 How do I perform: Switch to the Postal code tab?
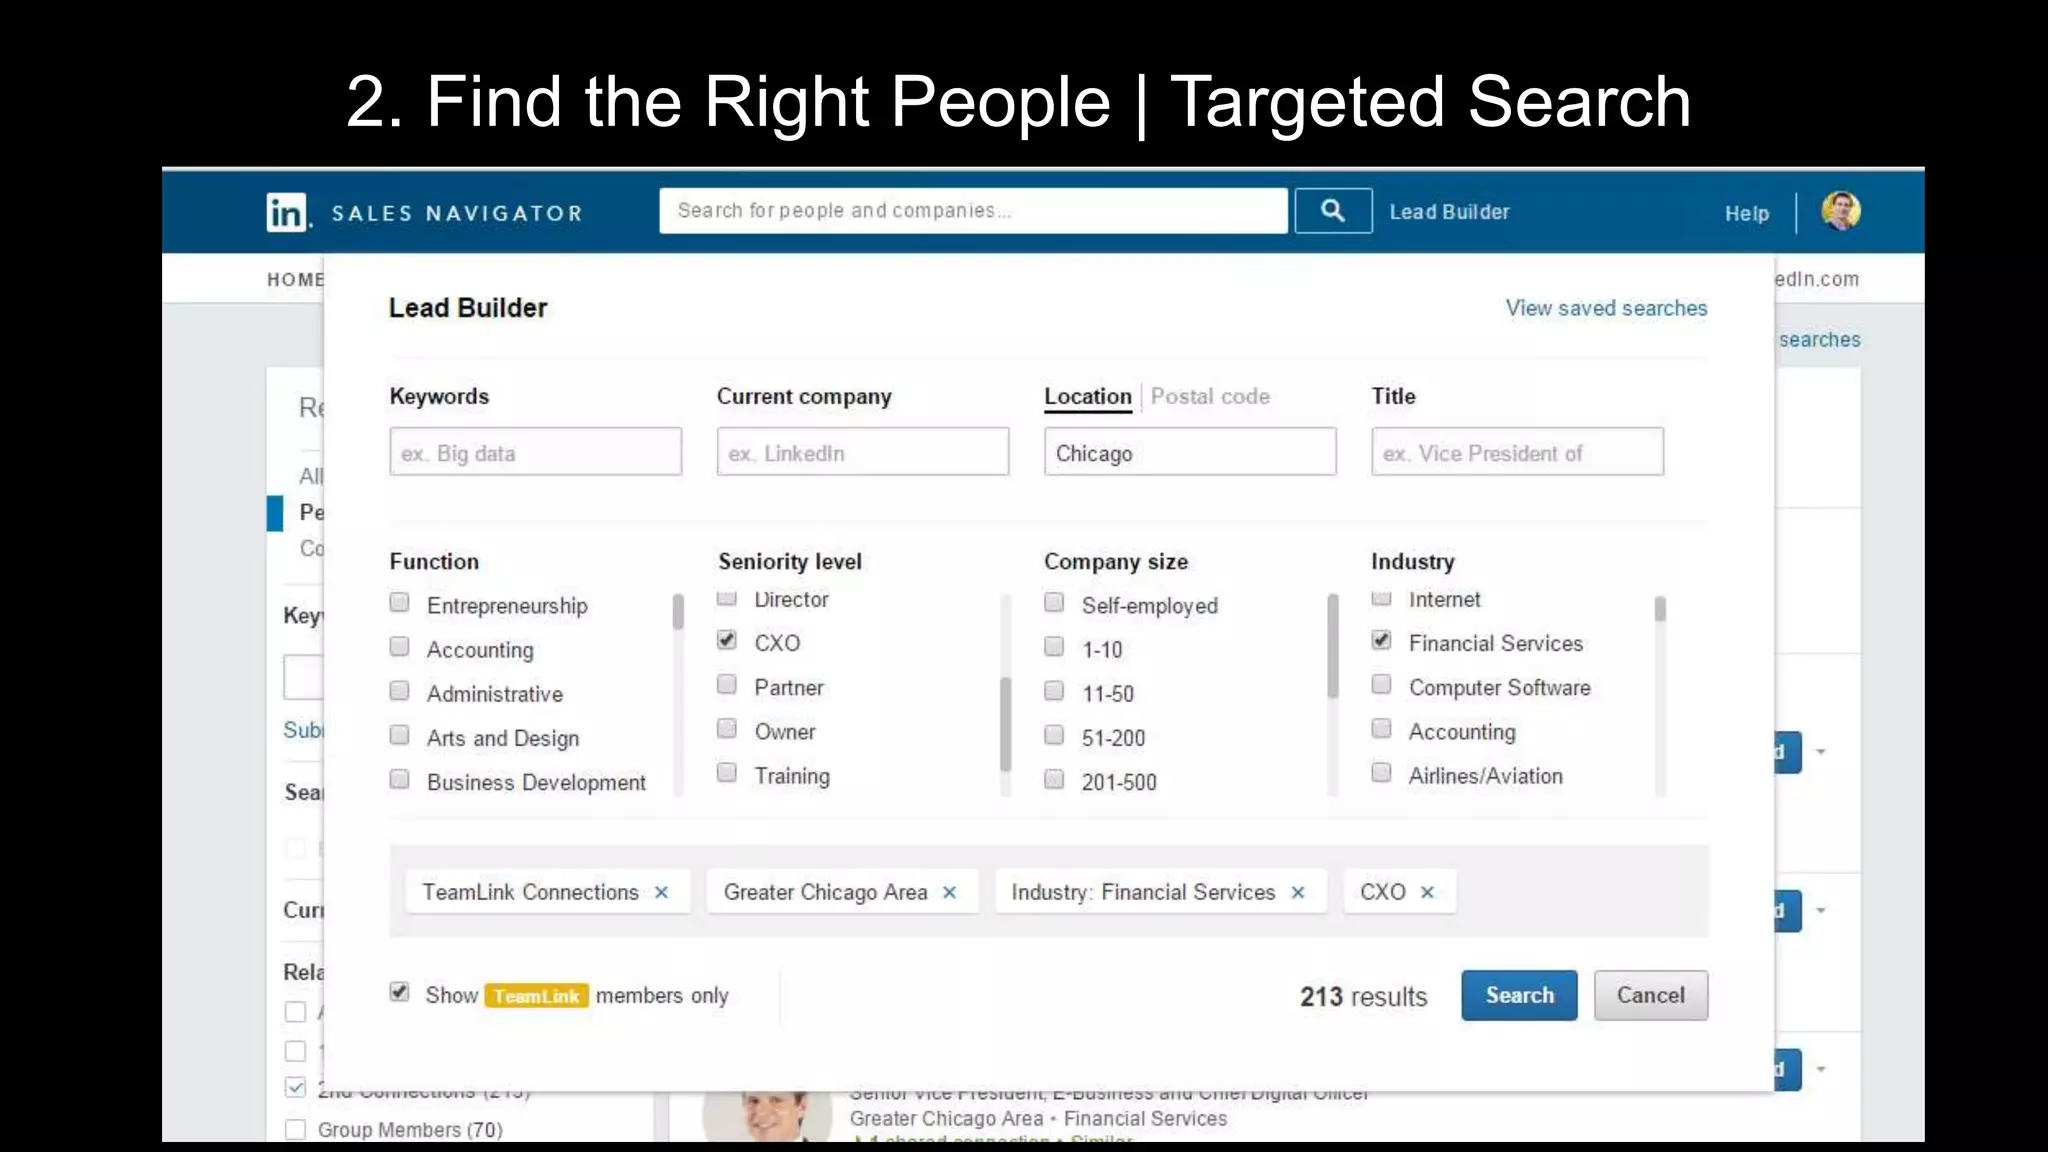point(1210,397)
